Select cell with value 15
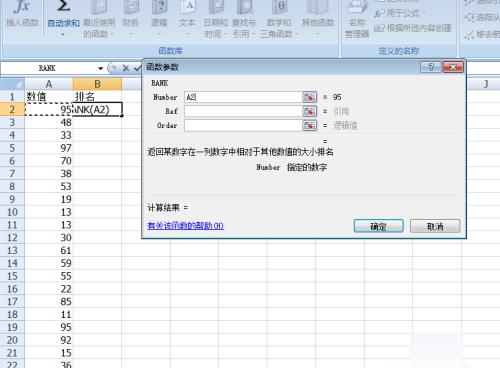Screen dimensions: 500x368 [49, 353]
